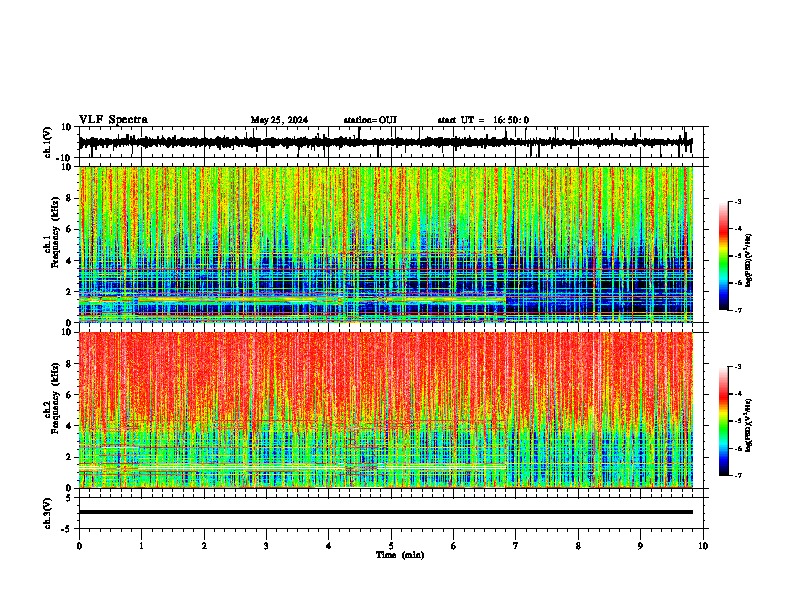792x612 pixels.
Task: Click the time axis tick label "8"
Action: (x=578, y=546)
